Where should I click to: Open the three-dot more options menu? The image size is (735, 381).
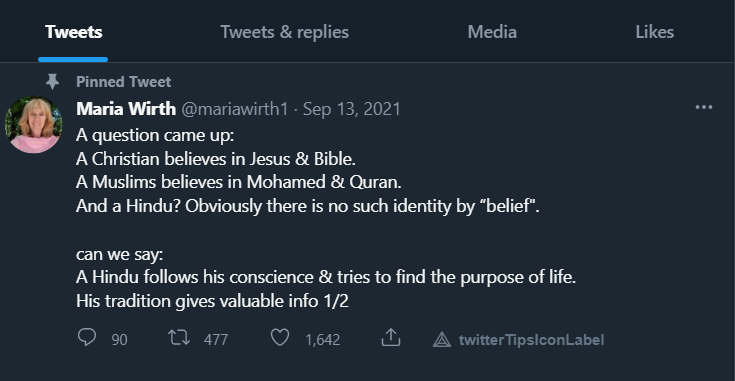tap(704, 107)
